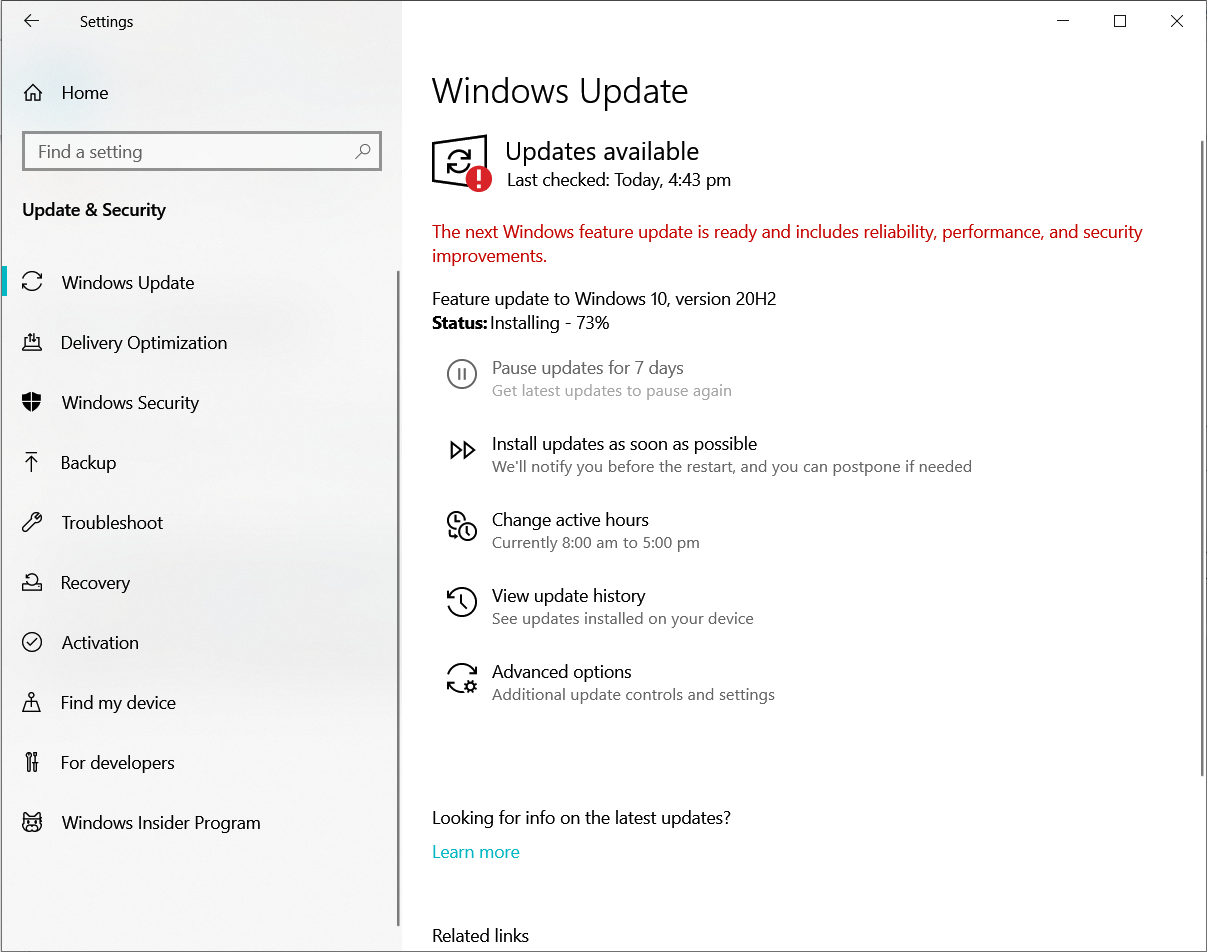This screenshot has height=952, width=1207.
Task: Select Windows Update in the sidebar
Action: point(127,282)
